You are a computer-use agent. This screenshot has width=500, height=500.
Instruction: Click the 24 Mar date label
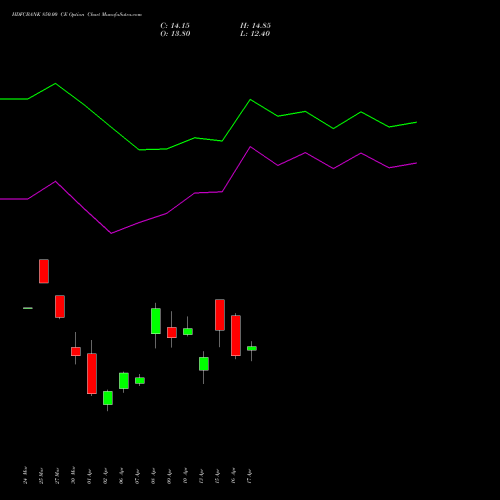pyautogui.click(x=26, y=475)
